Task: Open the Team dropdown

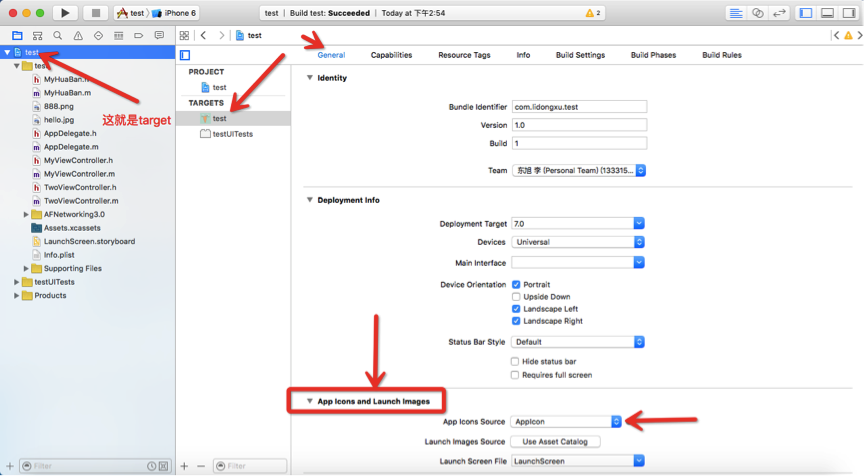Action: coord(579,170)
